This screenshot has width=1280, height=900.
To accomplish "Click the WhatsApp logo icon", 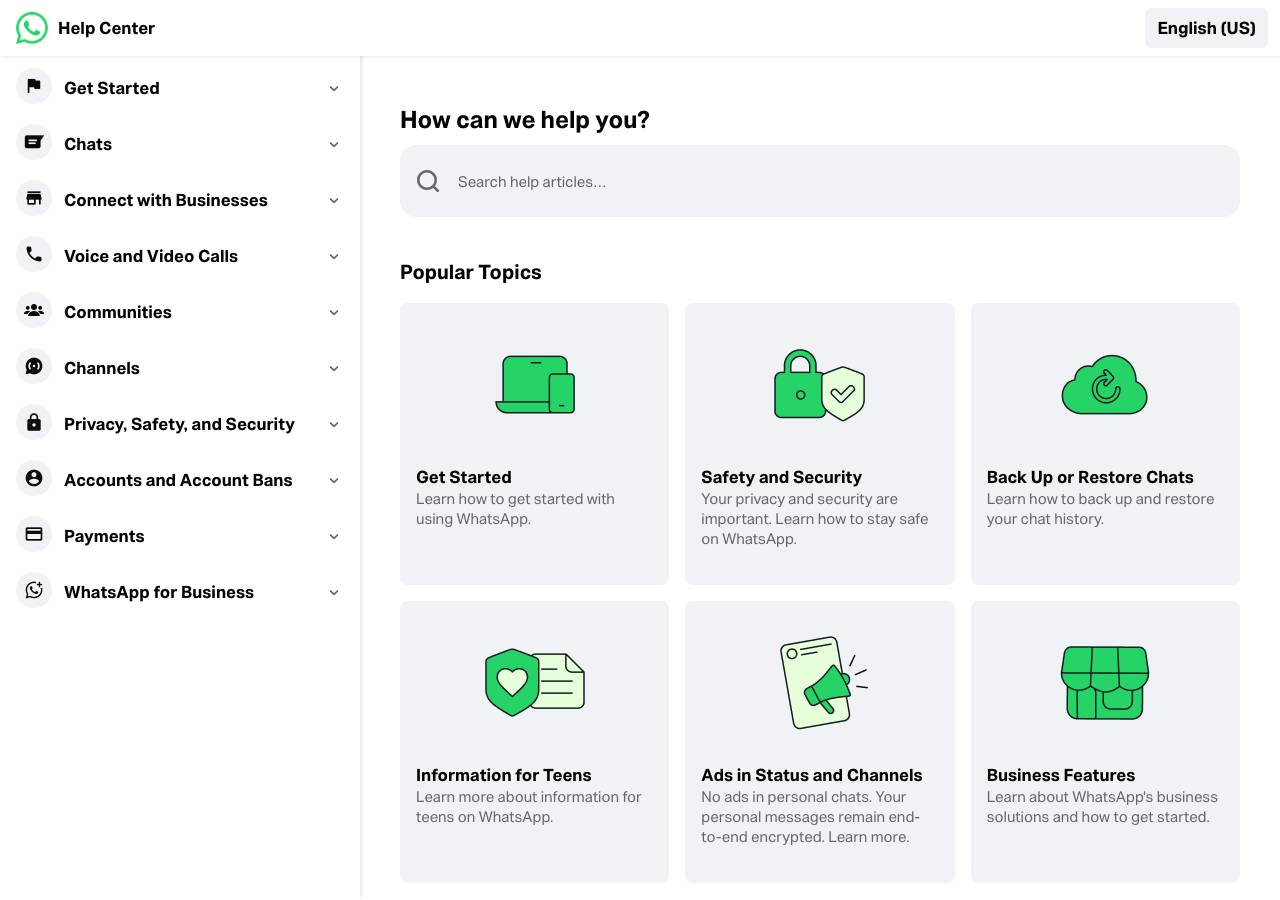I will click(x=32, y=28).
